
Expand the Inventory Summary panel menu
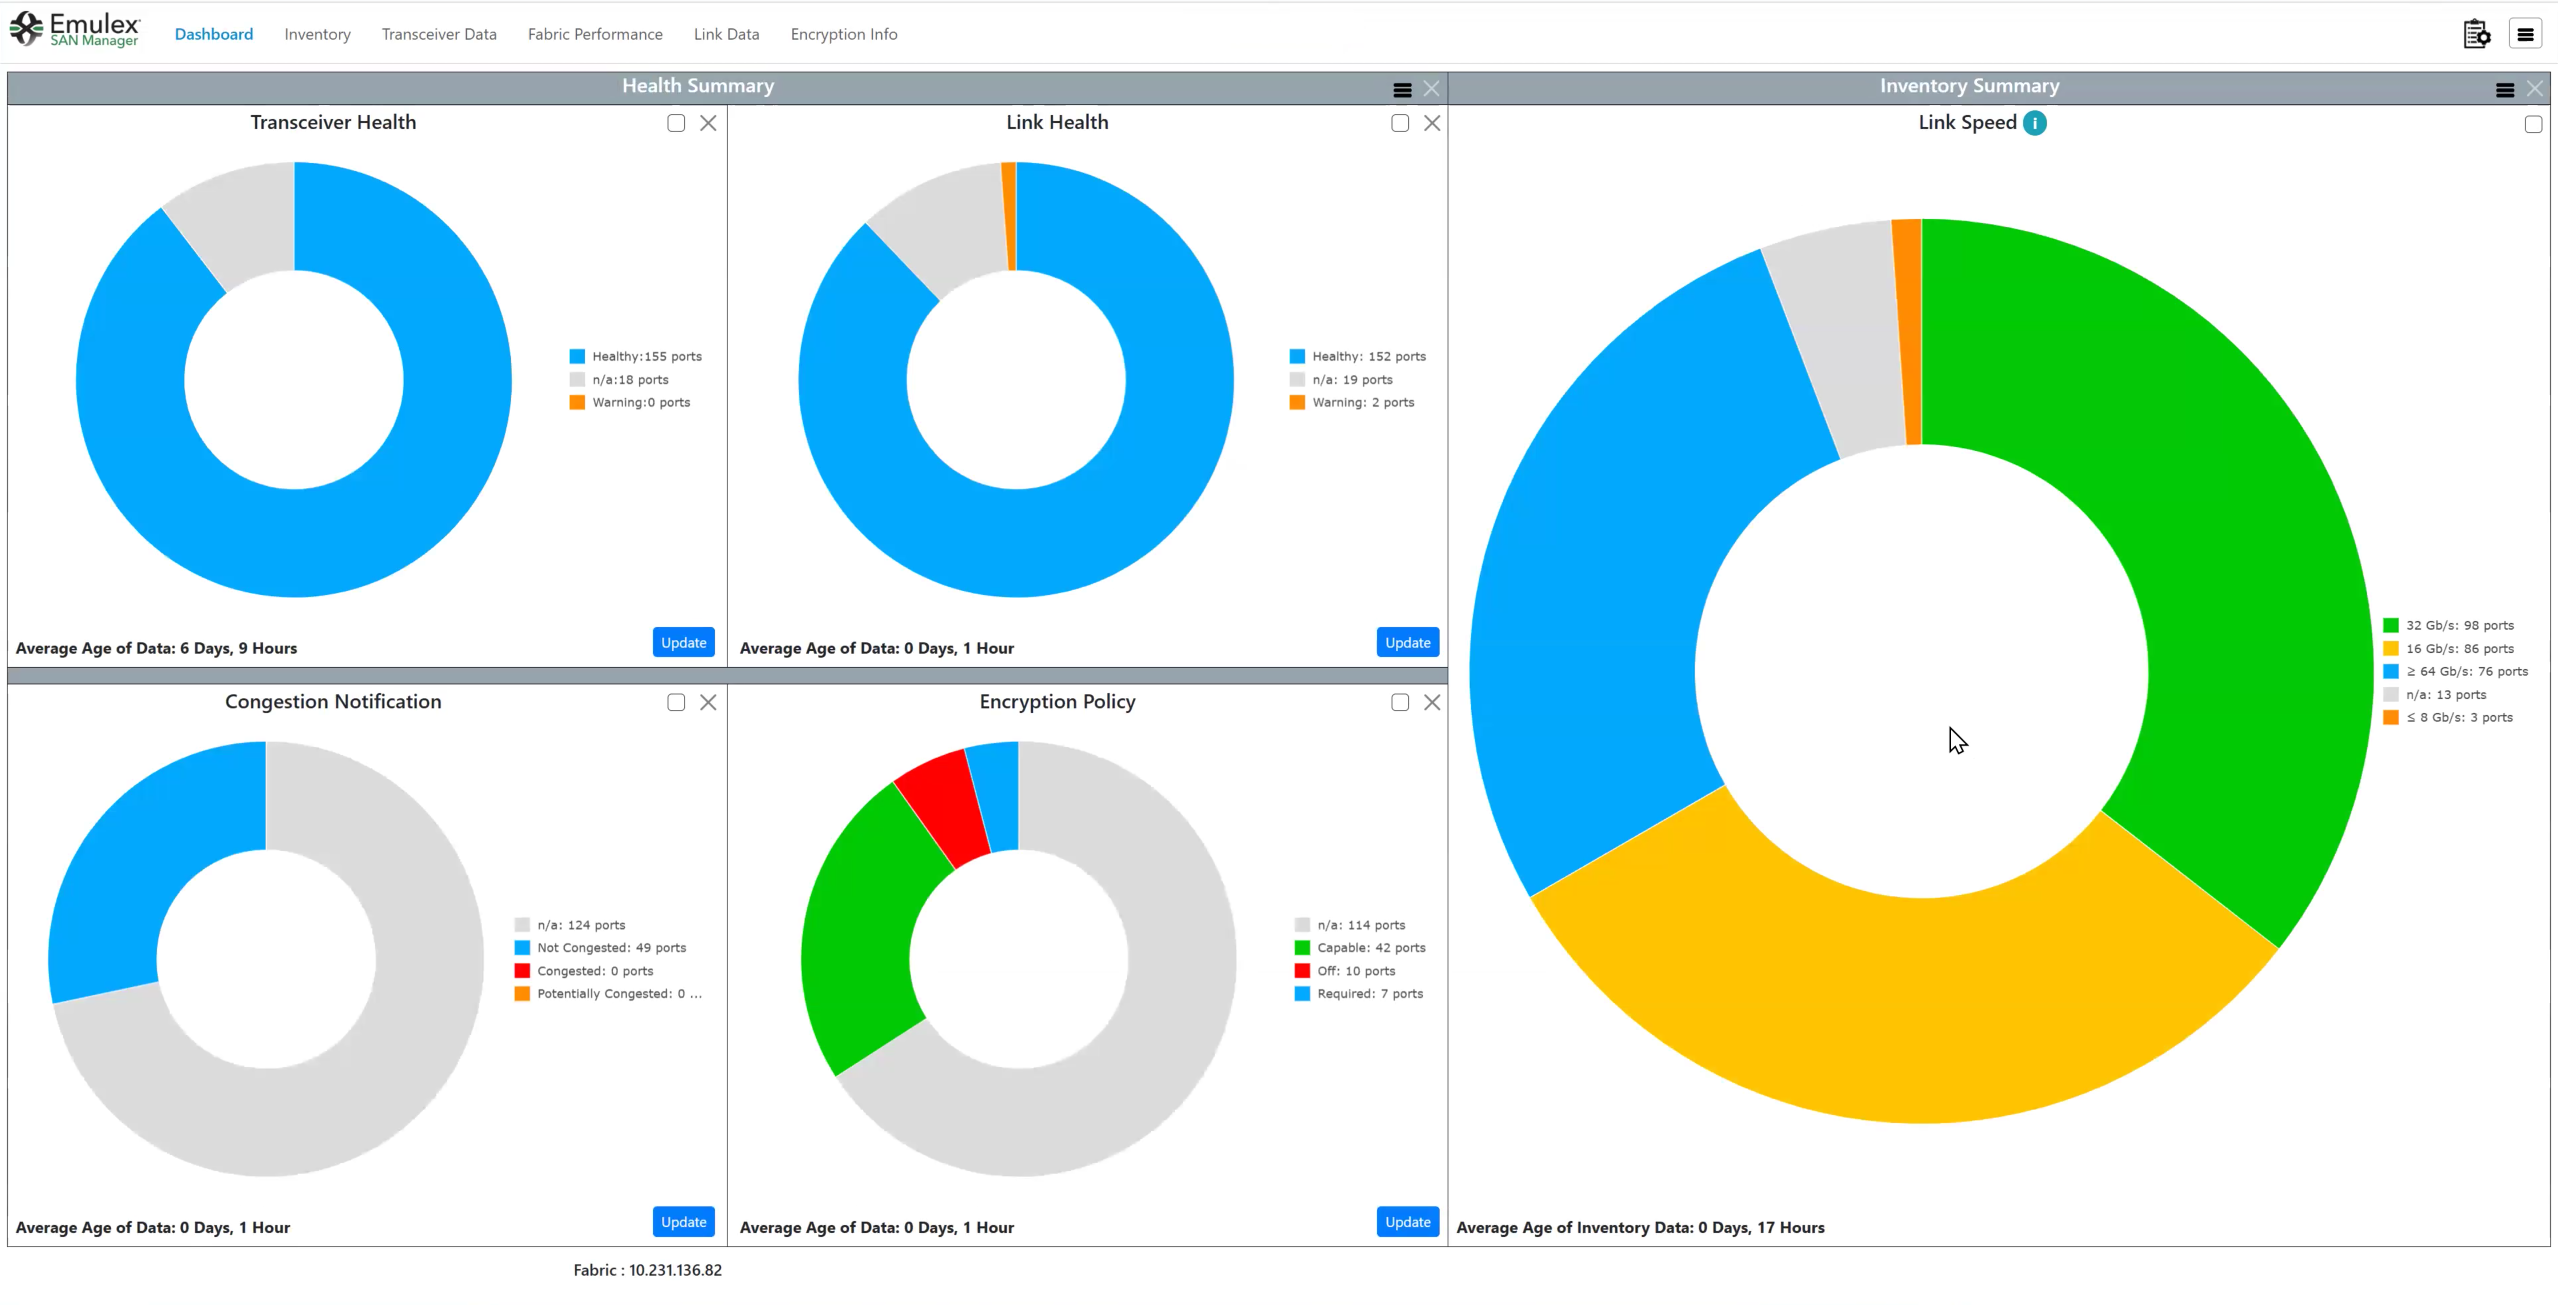(2505, 90)
